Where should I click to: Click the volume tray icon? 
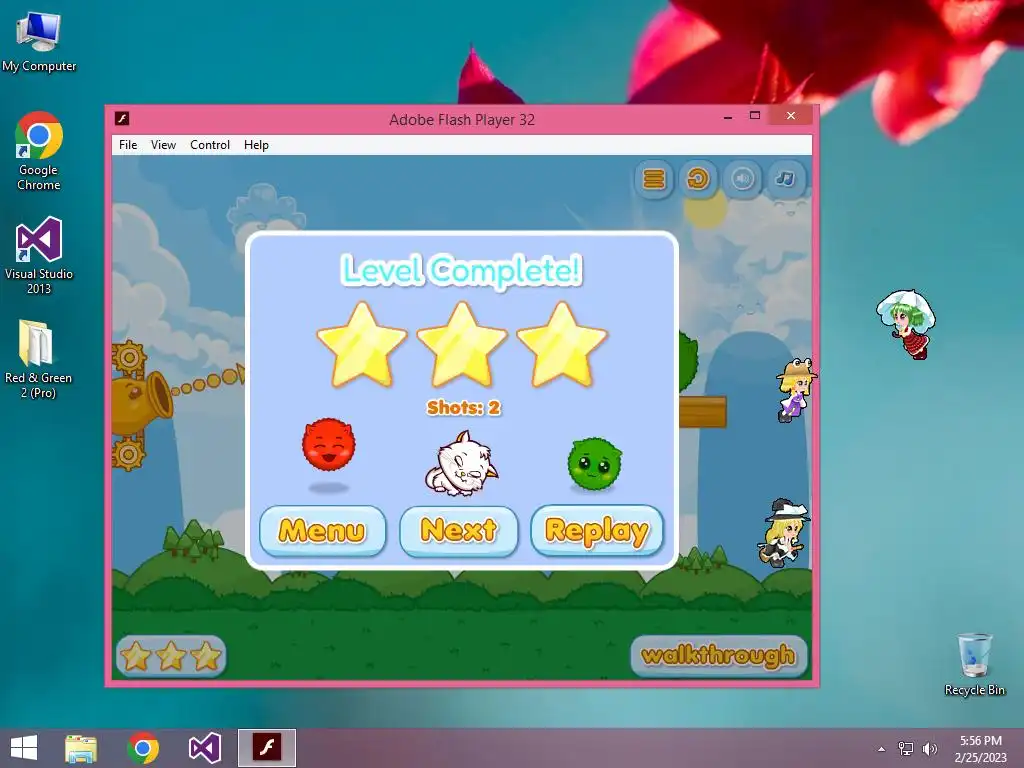(x=929, y=749)
